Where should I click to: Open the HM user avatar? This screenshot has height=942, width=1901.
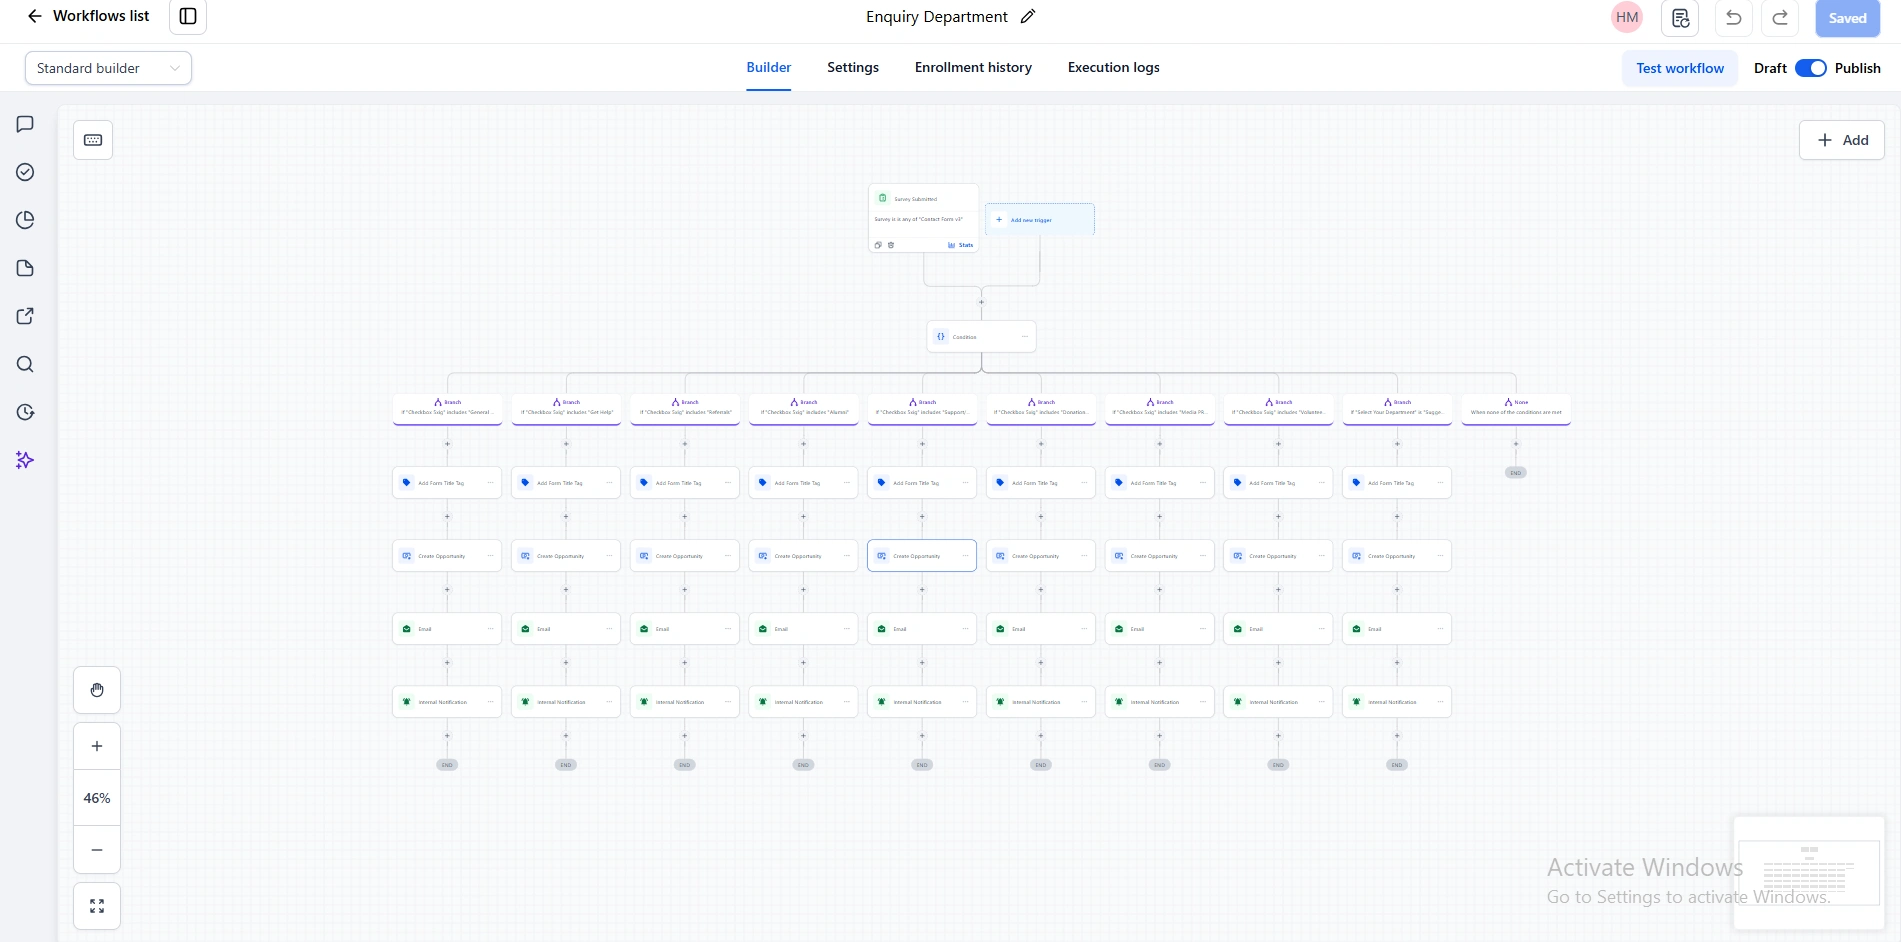1627,17
